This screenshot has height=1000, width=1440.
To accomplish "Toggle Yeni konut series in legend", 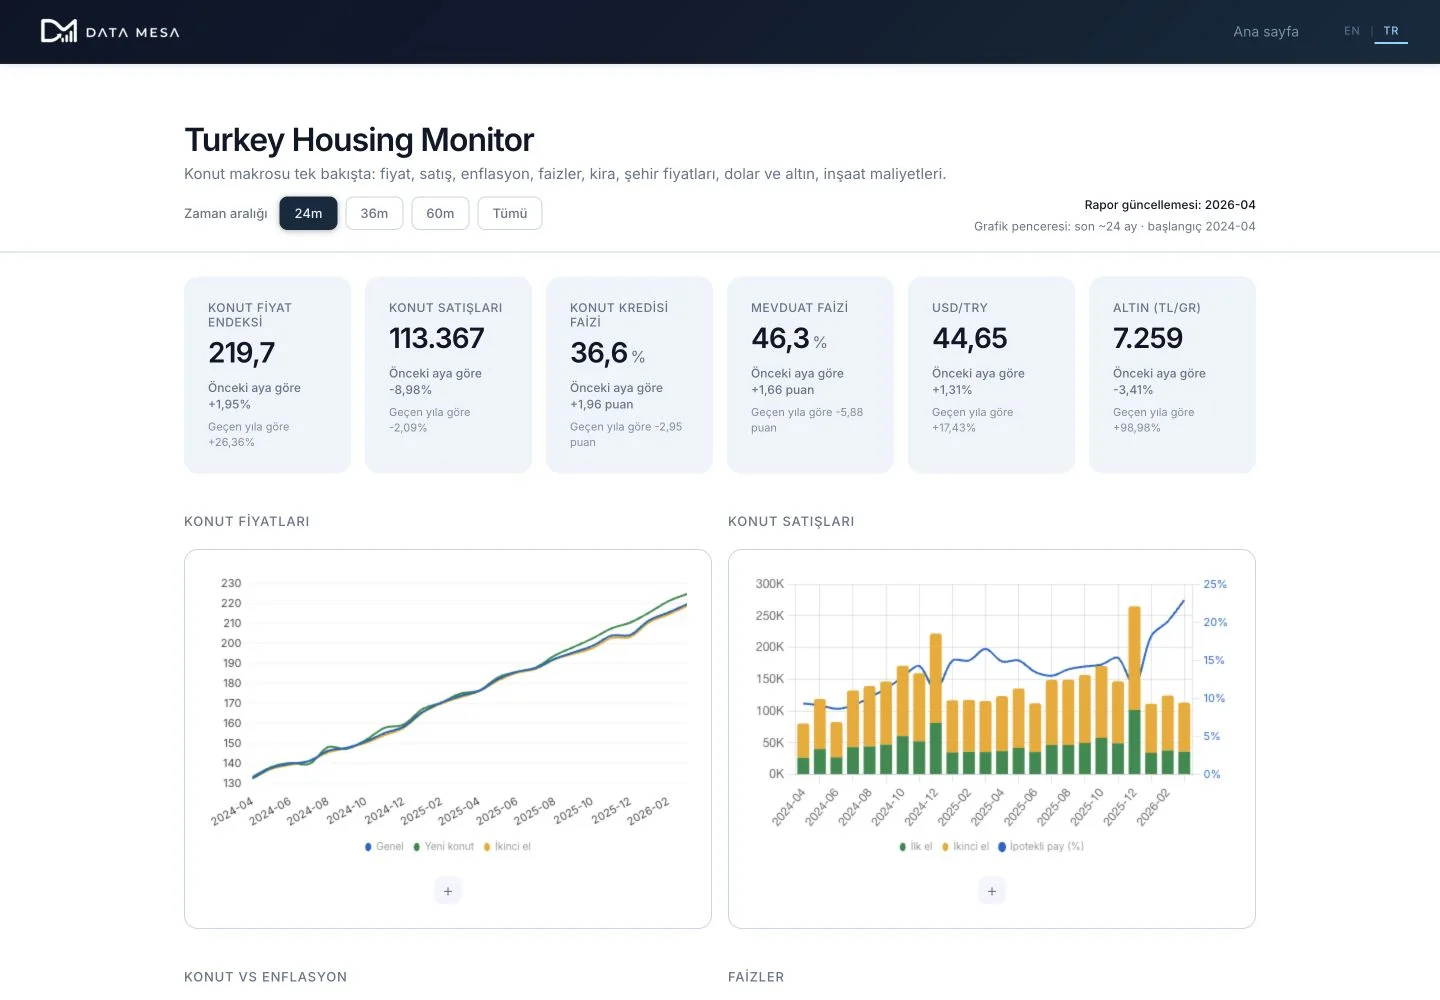I will (444, 846).
